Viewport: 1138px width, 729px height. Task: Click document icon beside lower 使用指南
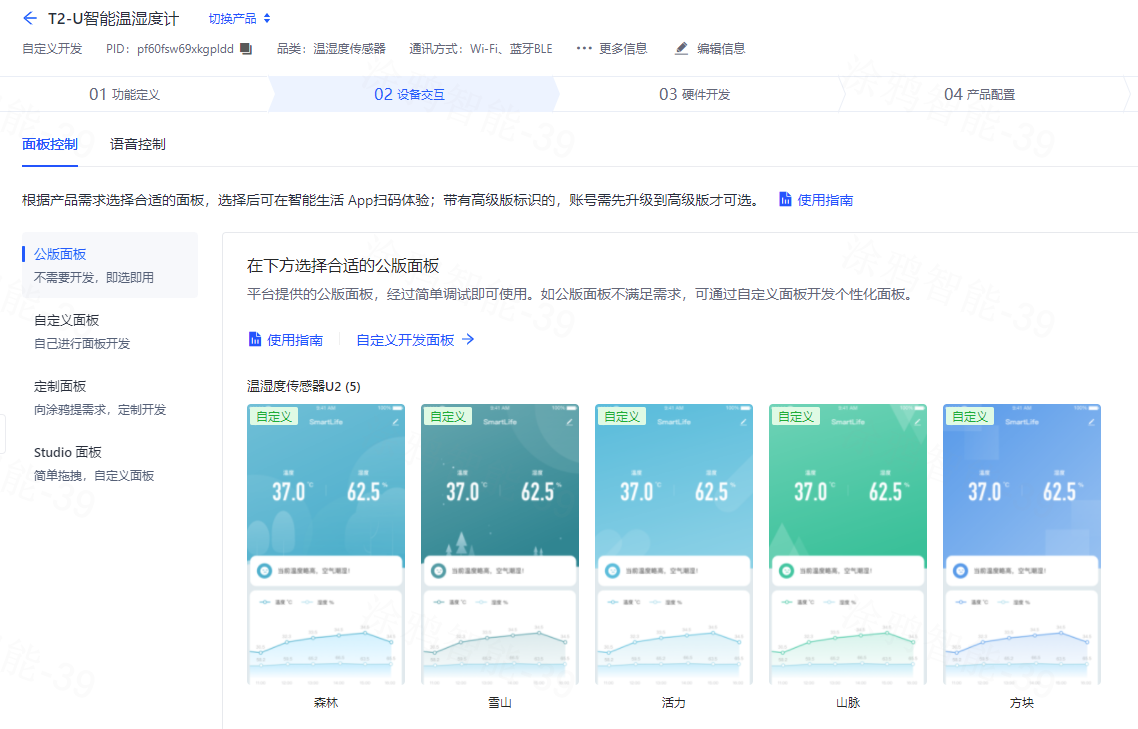point(255,339)
